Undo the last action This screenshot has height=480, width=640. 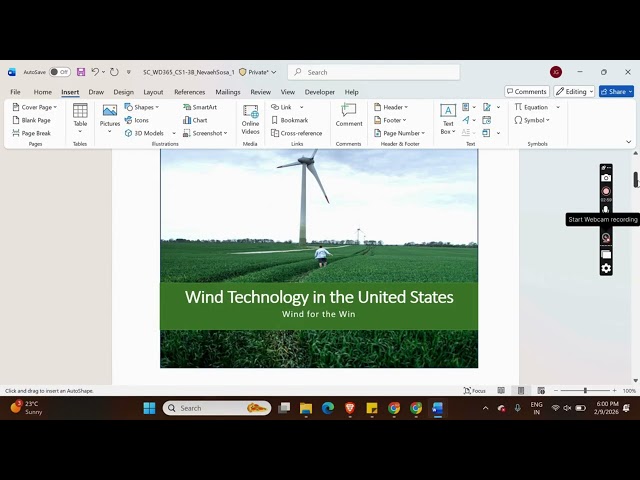95,72
